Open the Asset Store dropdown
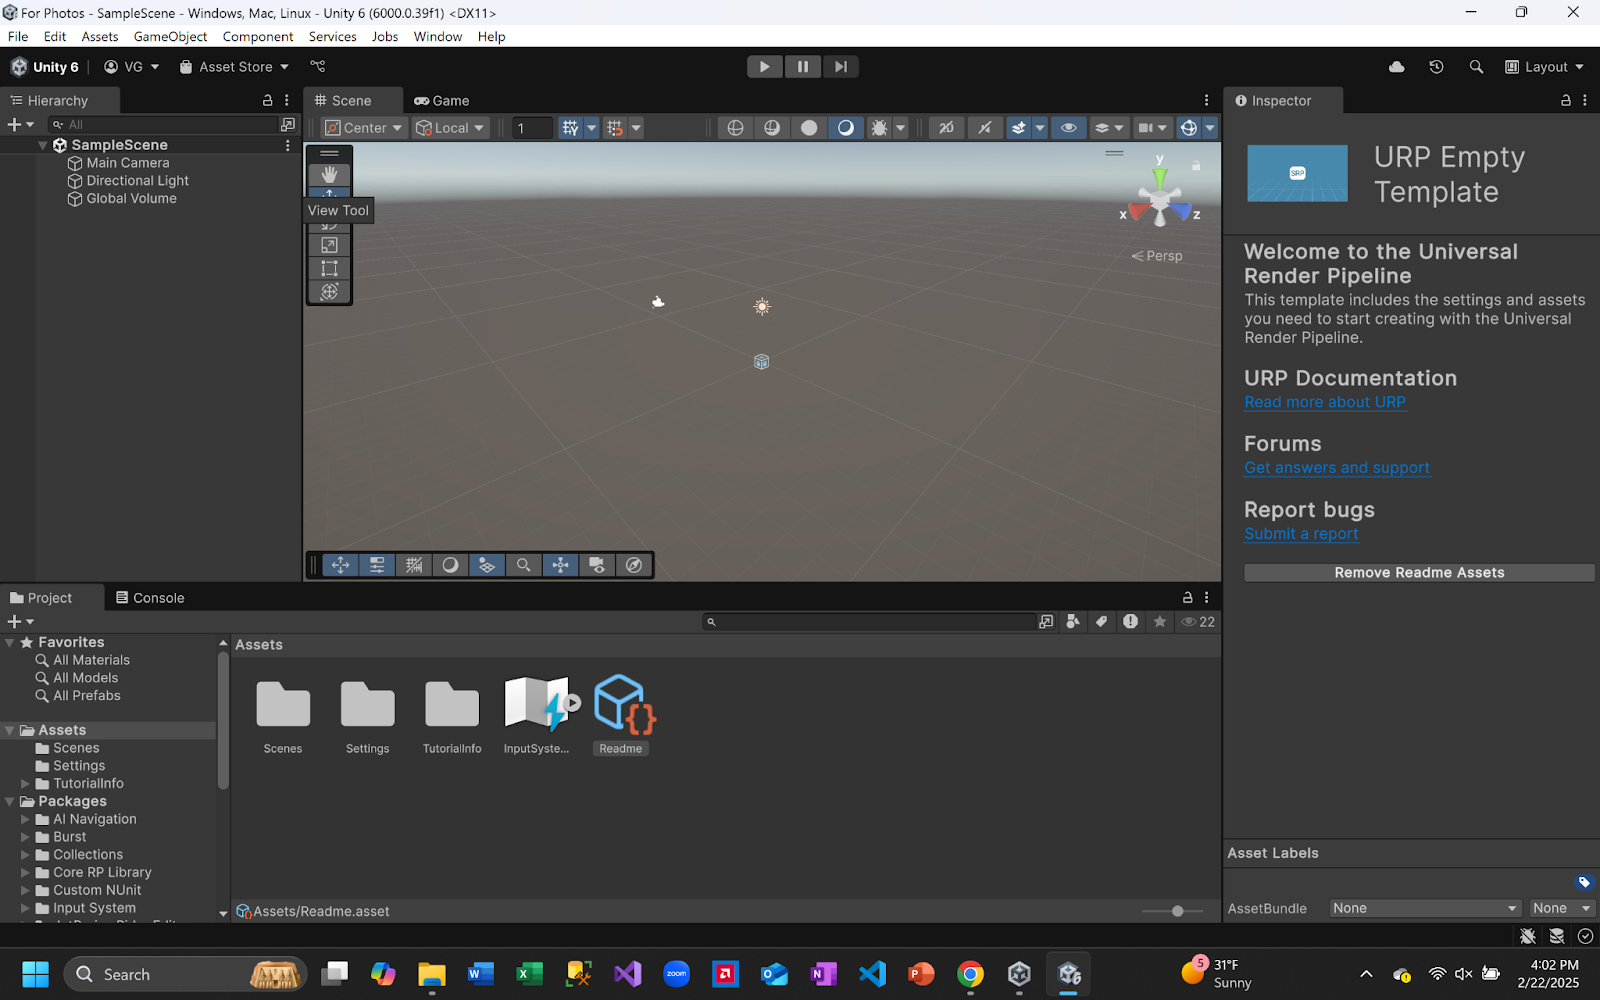The height and width of the screenshot is (1000, 1600). tap(234, 67)
